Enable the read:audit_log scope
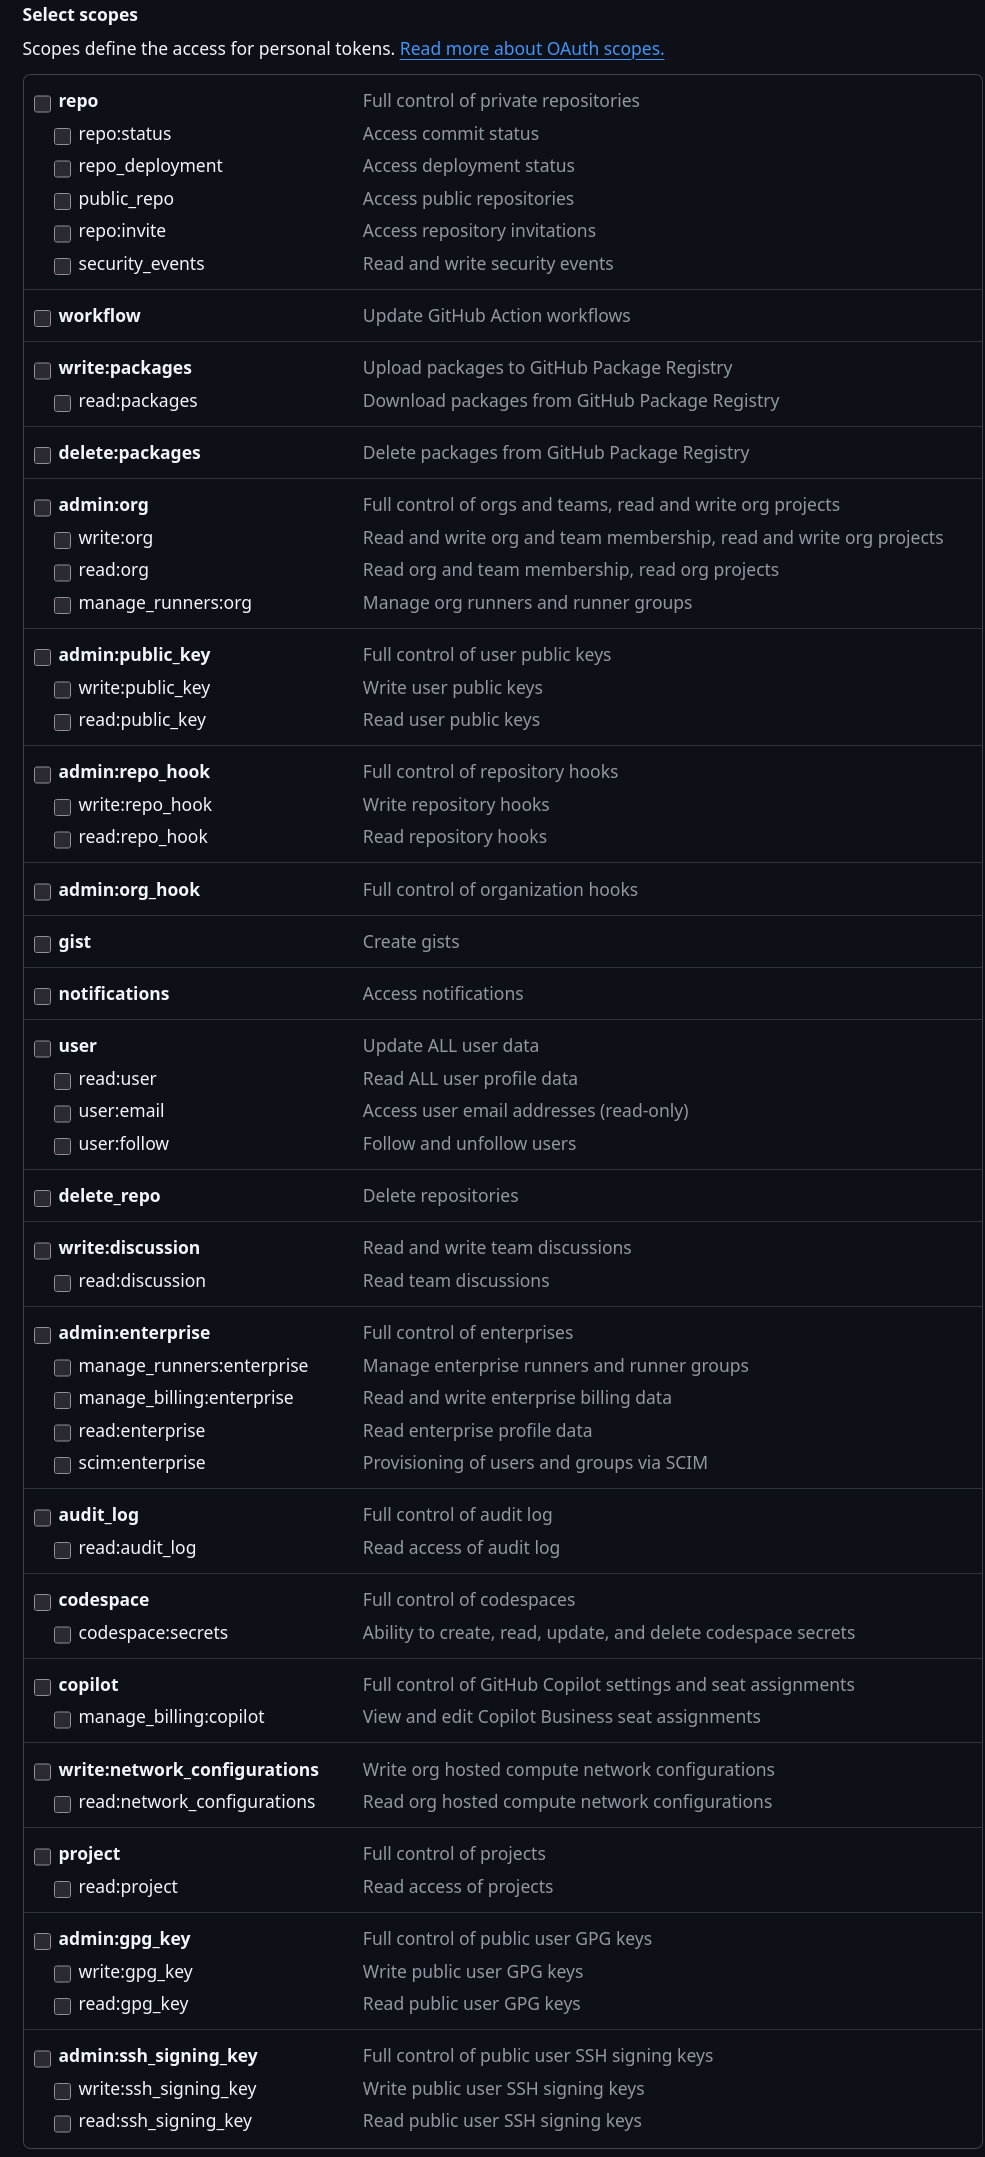 [x=62, y=1550]
